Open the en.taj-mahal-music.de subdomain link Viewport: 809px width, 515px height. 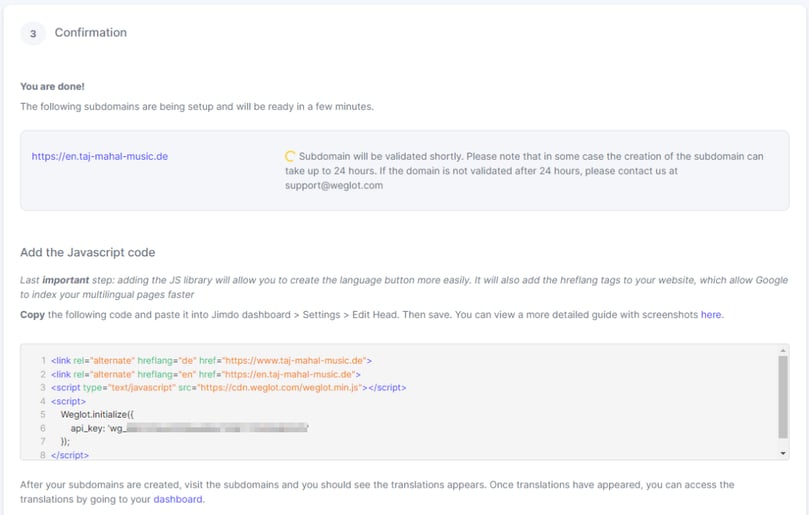(x=99, y=157)
